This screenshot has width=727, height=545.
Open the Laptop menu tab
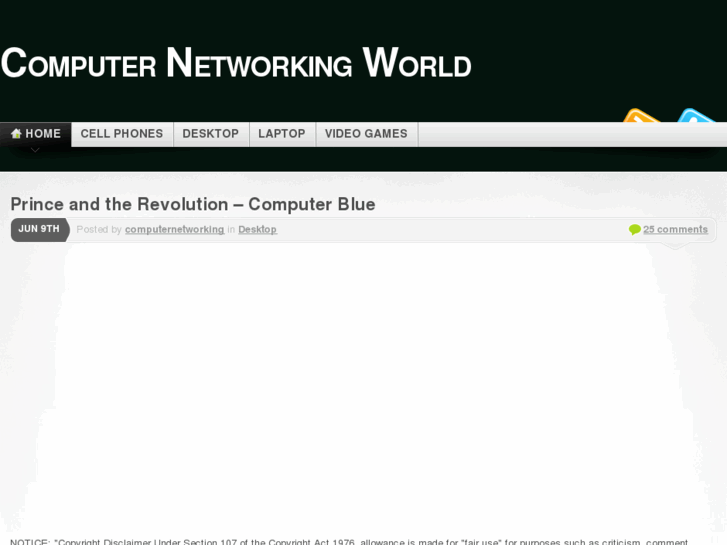pos(282,134)
